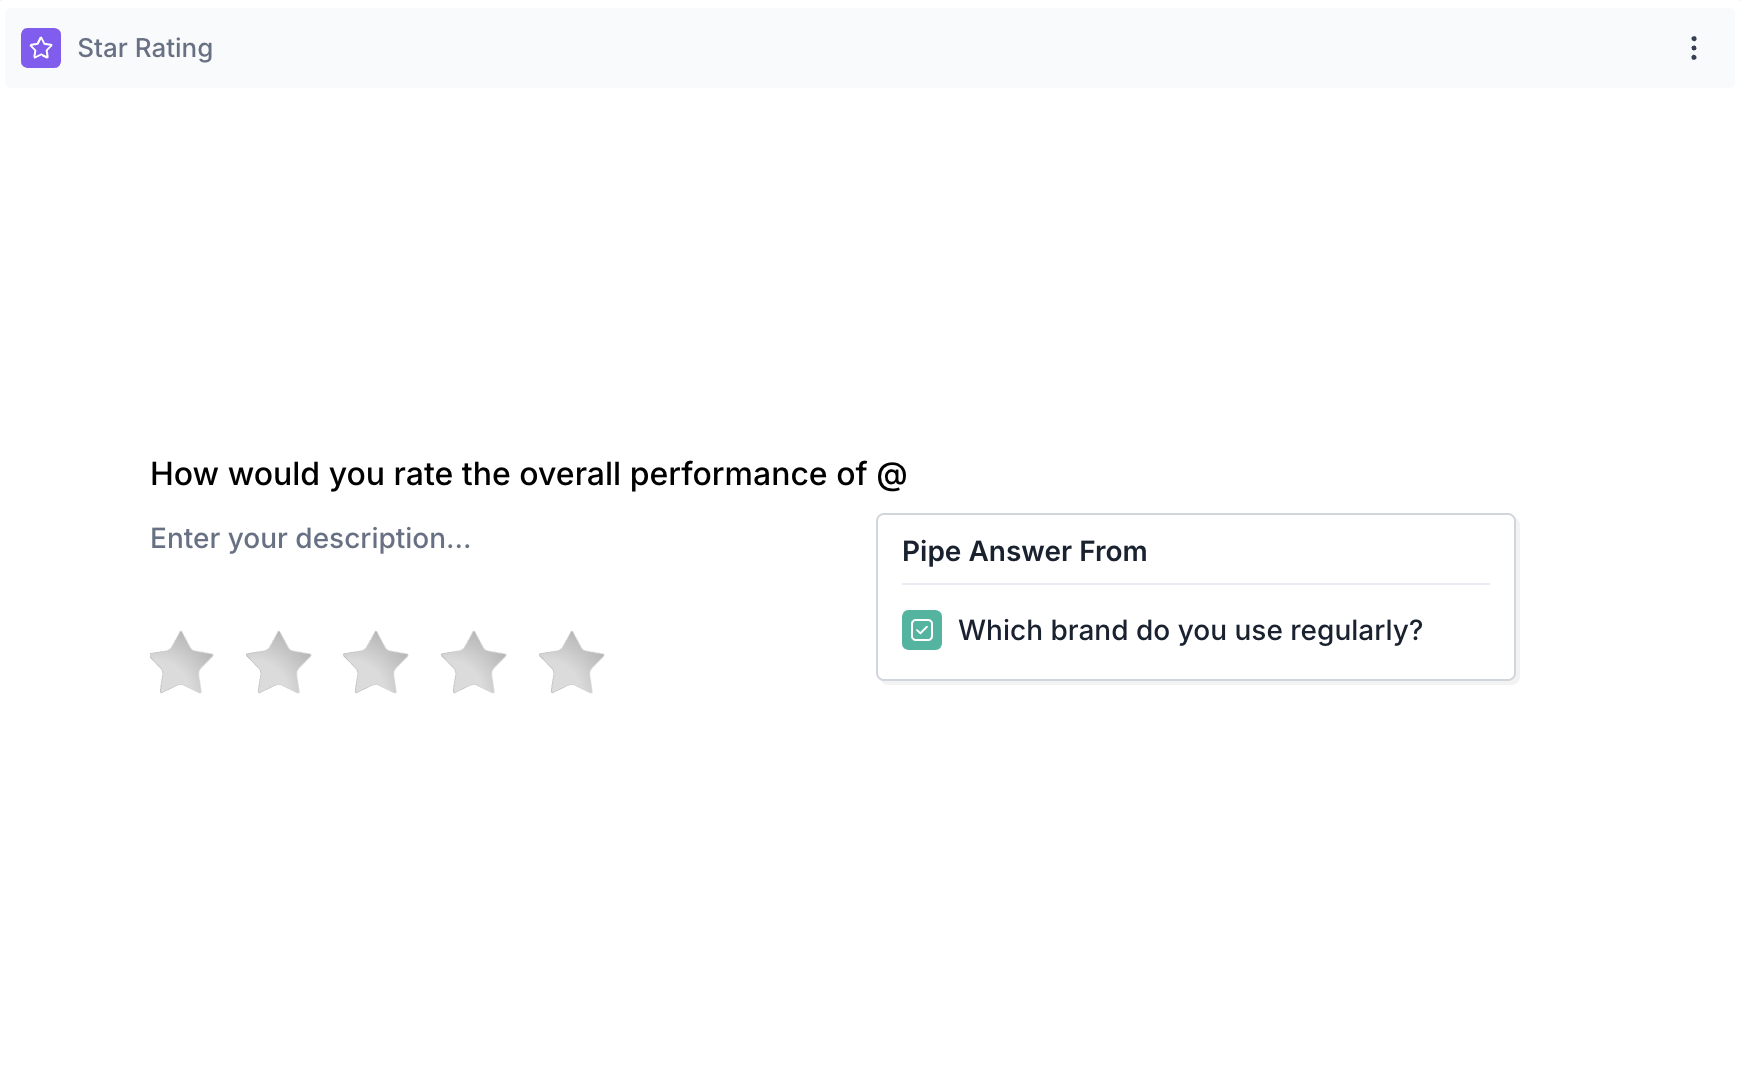Click the word "brand" in the pipe option
The image size is (1740, 1068).
[1089, 630]
